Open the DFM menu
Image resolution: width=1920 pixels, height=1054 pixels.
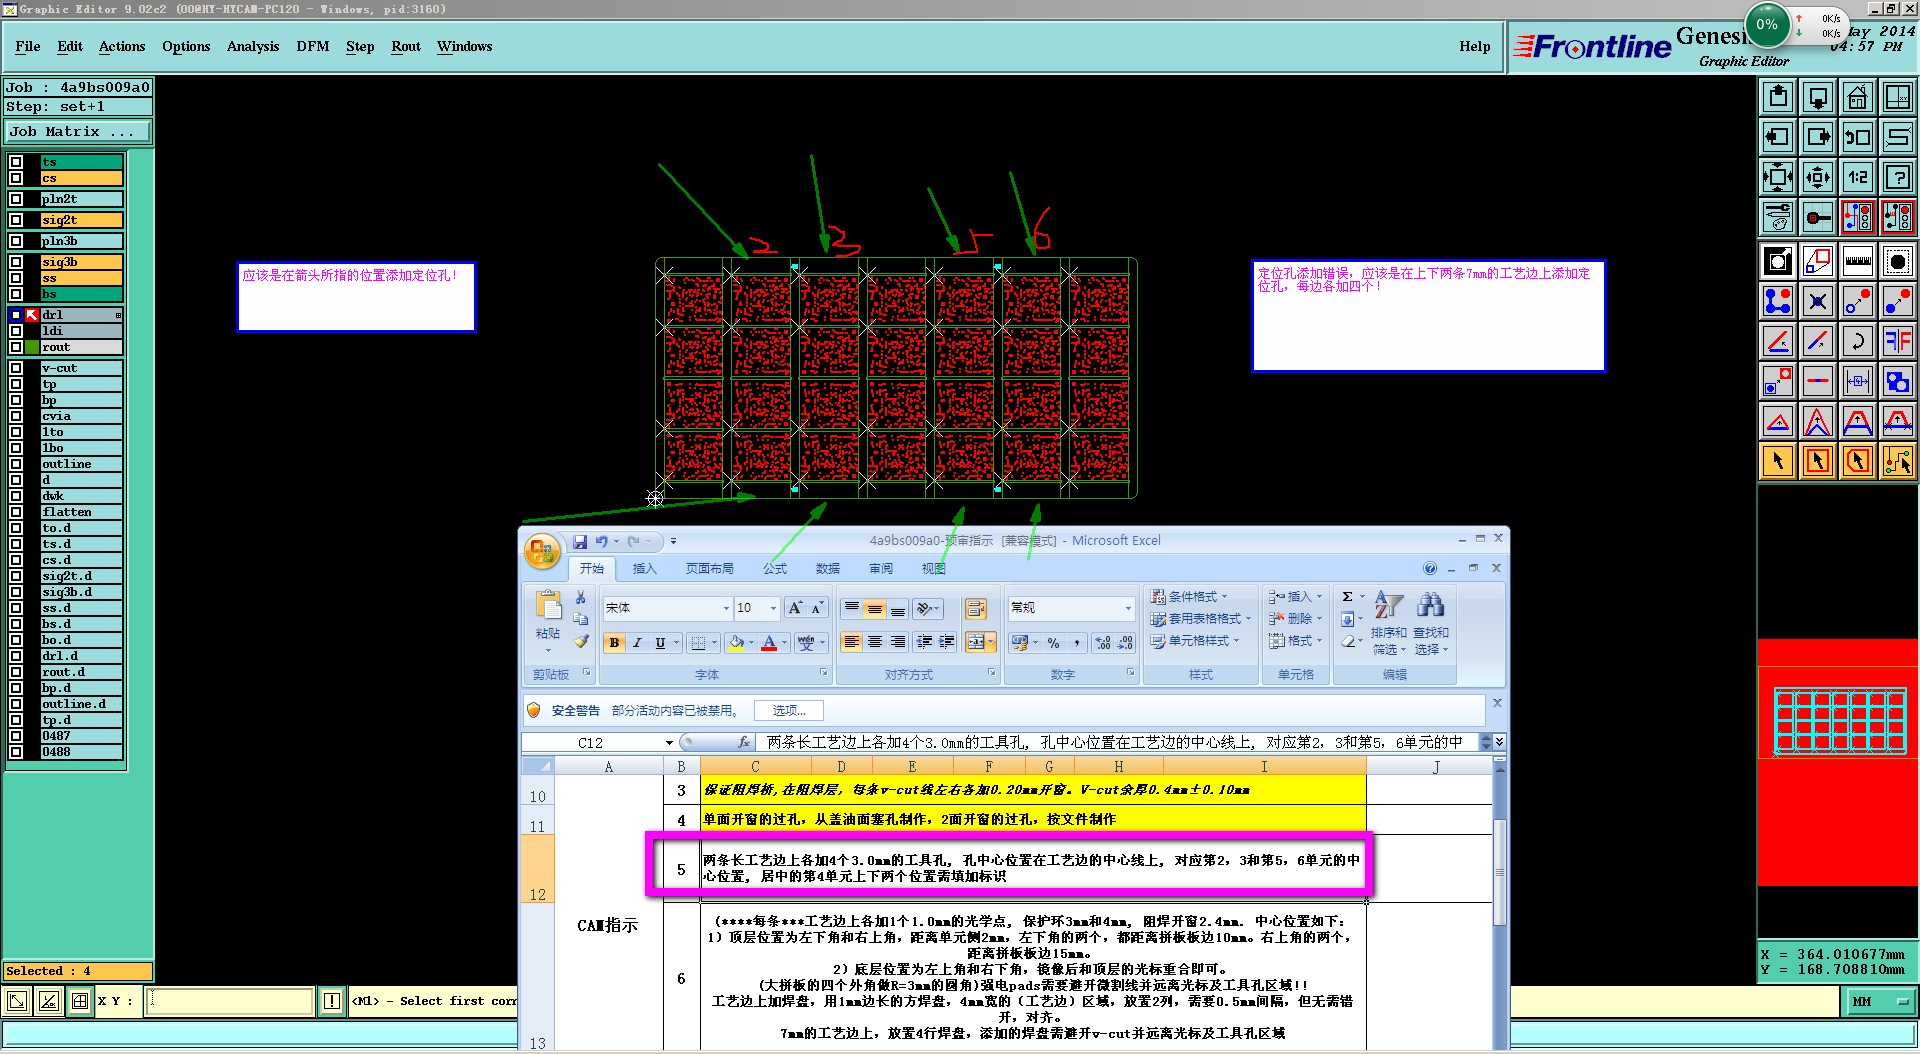coord(313,46)
